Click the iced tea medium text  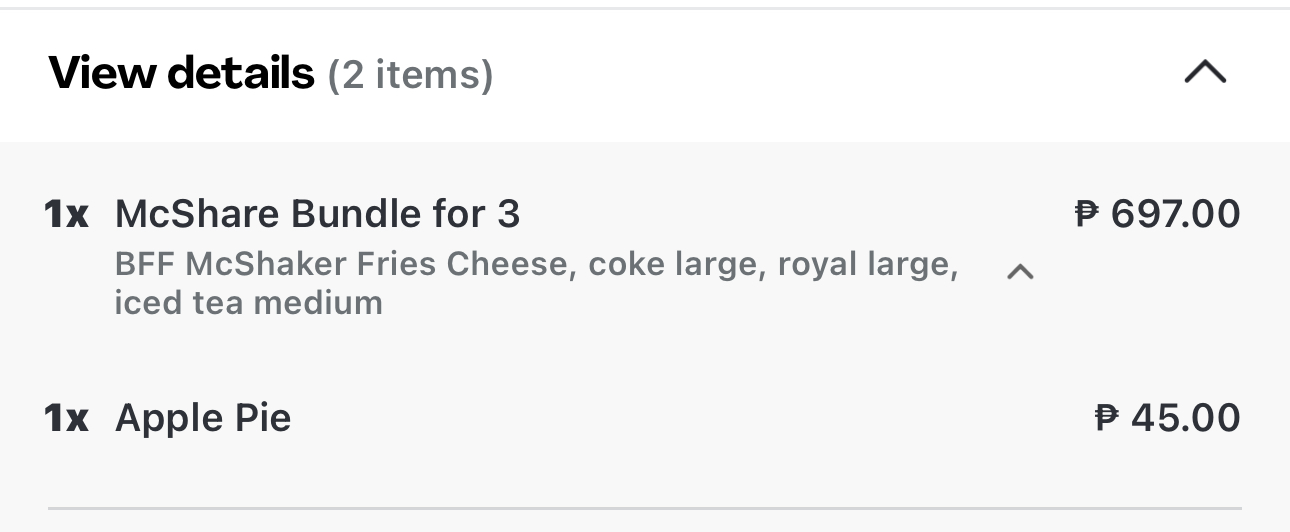tap(248, 302)
